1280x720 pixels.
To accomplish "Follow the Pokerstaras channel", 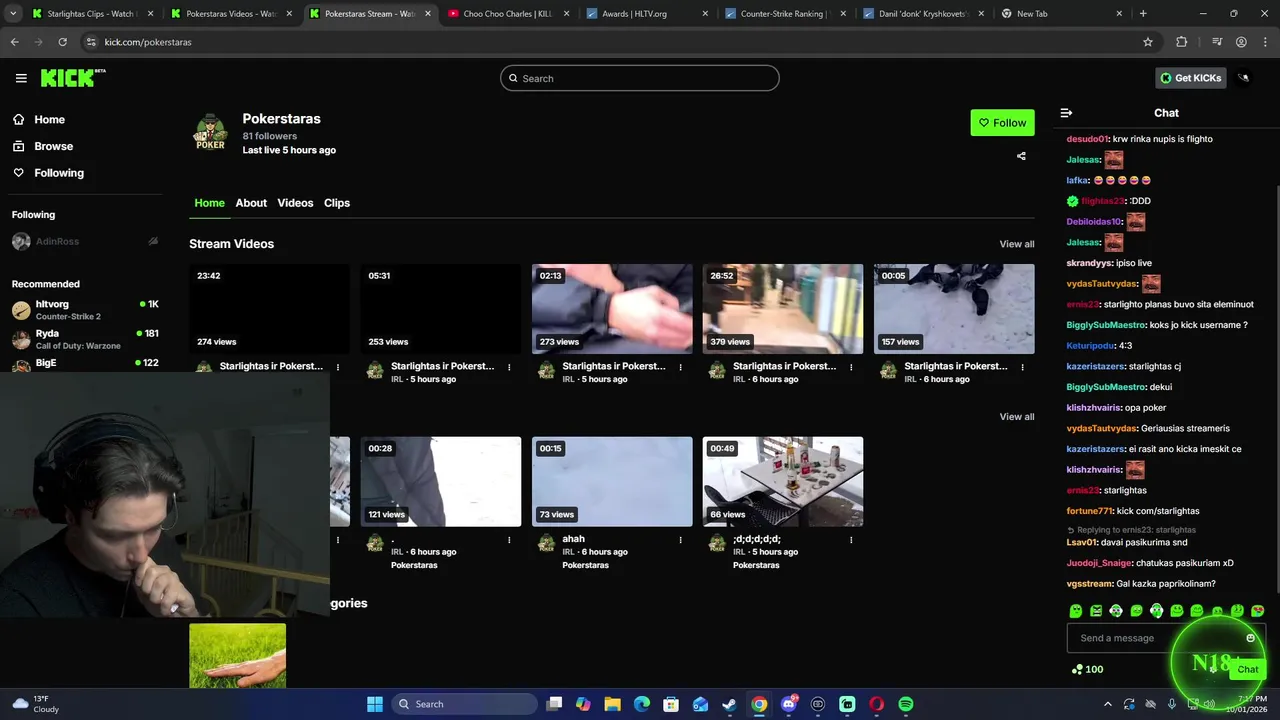I will pyautogui.click(x=1002, y=123).
